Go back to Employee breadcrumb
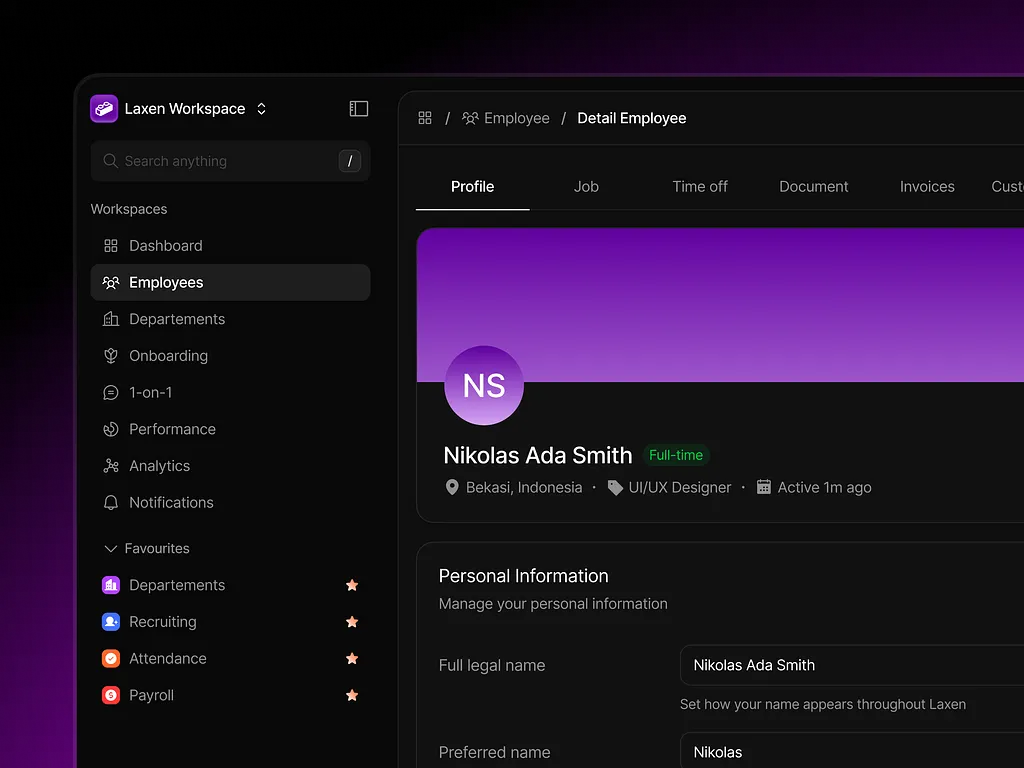 [506, 118]
